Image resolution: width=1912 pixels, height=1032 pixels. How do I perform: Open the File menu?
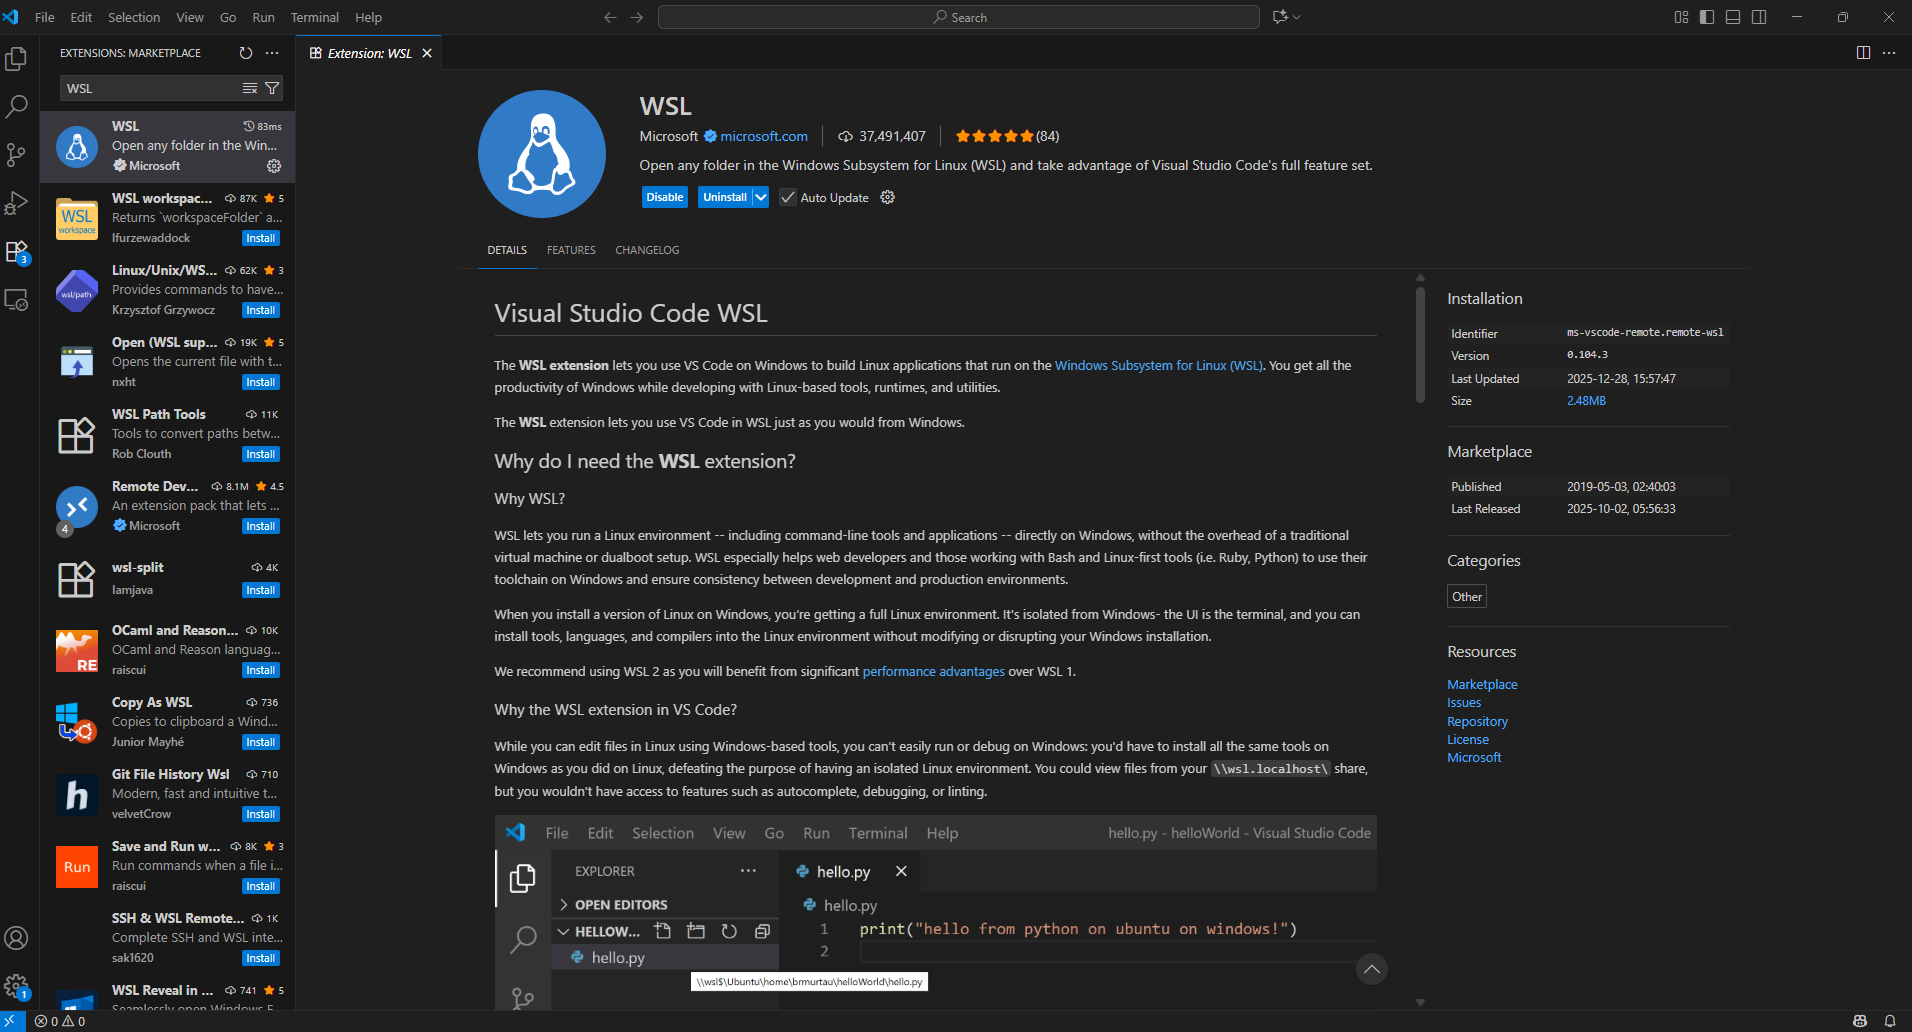pos(45,17)
